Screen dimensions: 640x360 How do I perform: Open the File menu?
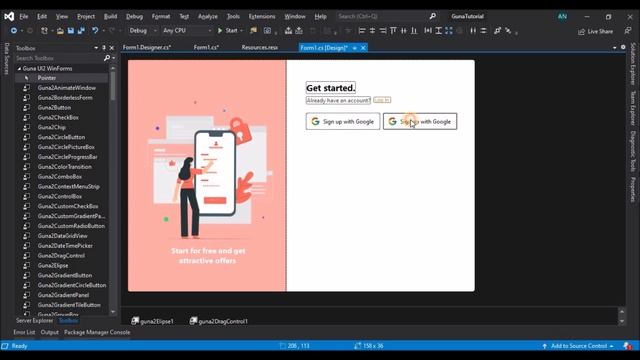24,16
